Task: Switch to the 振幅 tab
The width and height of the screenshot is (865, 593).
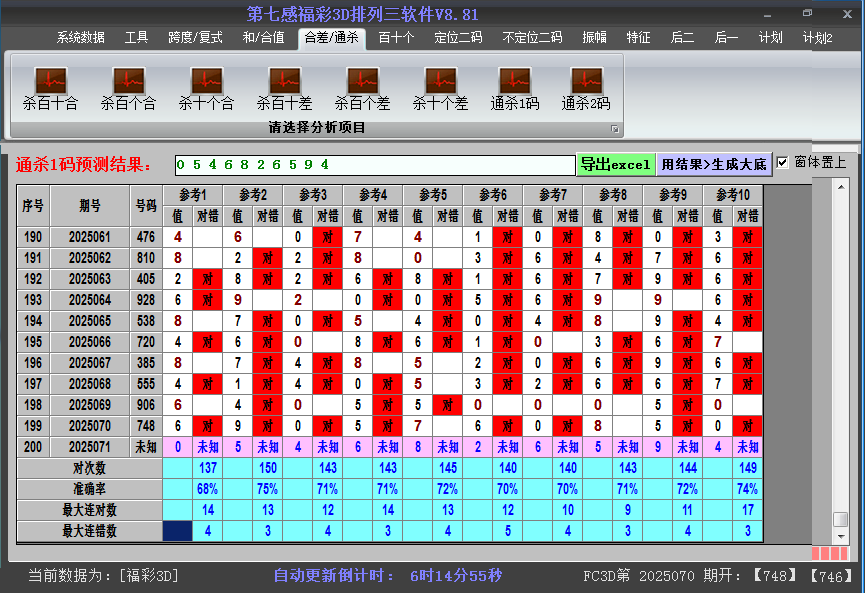Action: pos(594,38)
